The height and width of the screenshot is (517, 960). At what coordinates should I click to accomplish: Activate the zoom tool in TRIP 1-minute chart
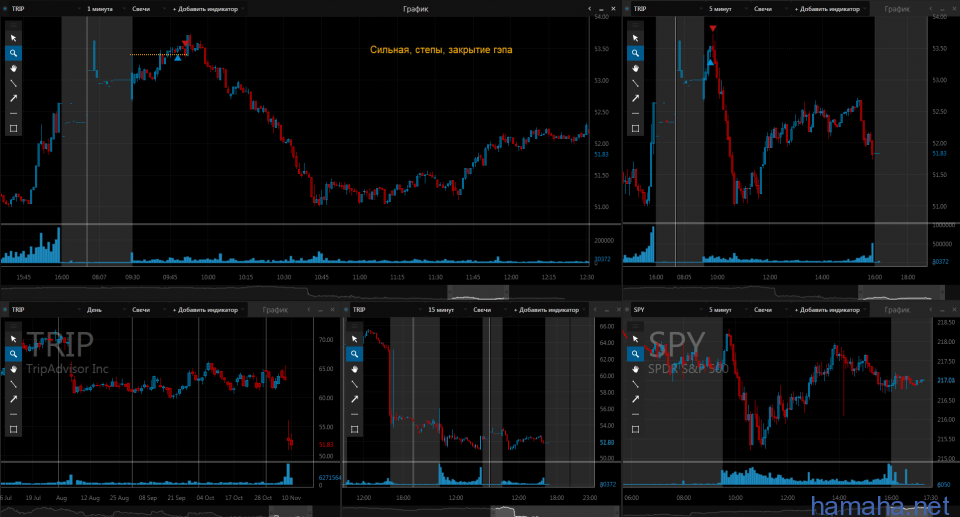[13, 53]
